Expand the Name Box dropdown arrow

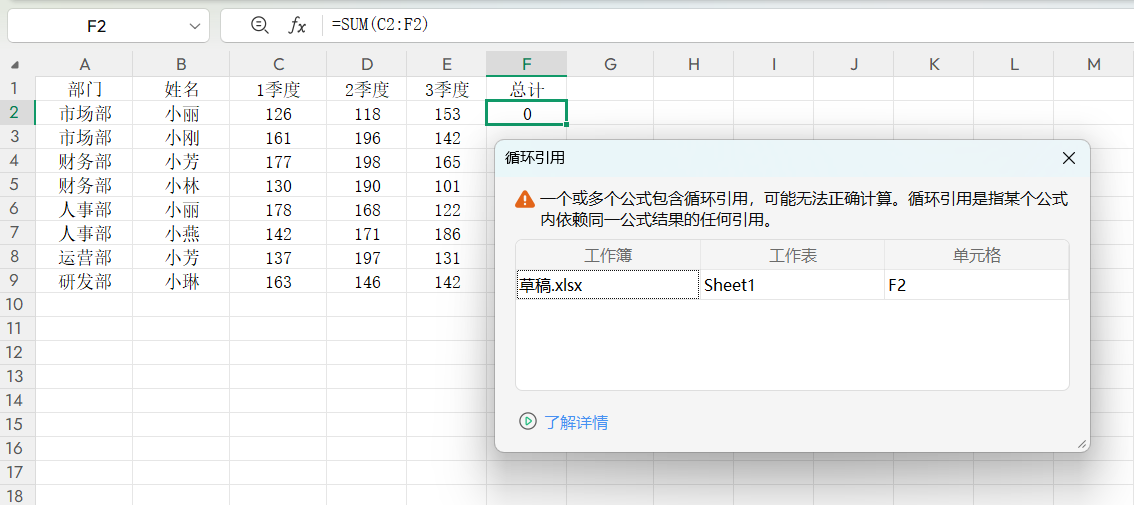[193, 26]
